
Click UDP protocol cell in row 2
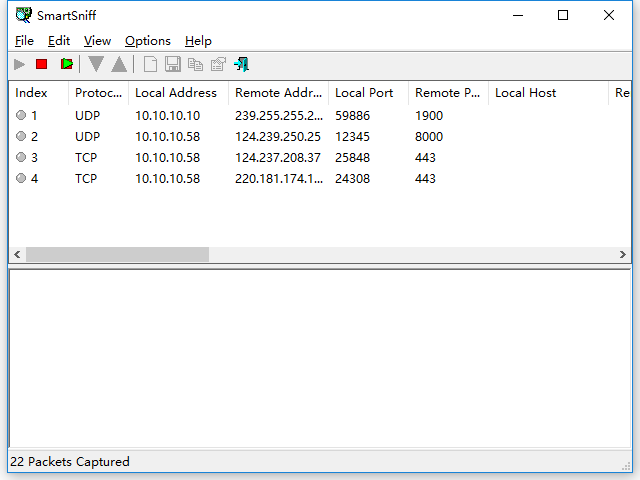click(x=87, y=137)
